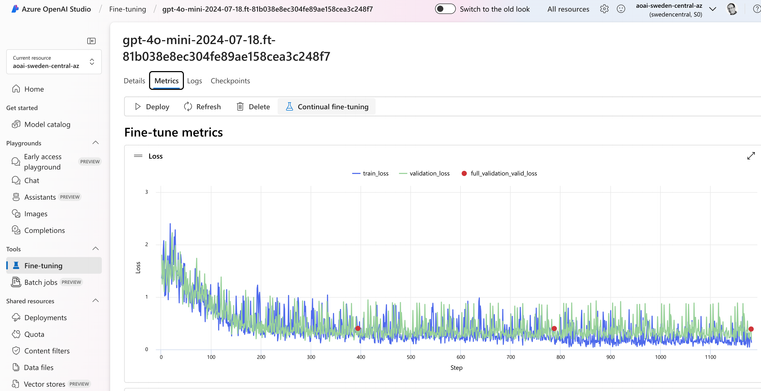Image resolution: width=761 pixels, height=391 pixels.
Task: Select Fine-tuning in the Tools section
Action: 54,266
